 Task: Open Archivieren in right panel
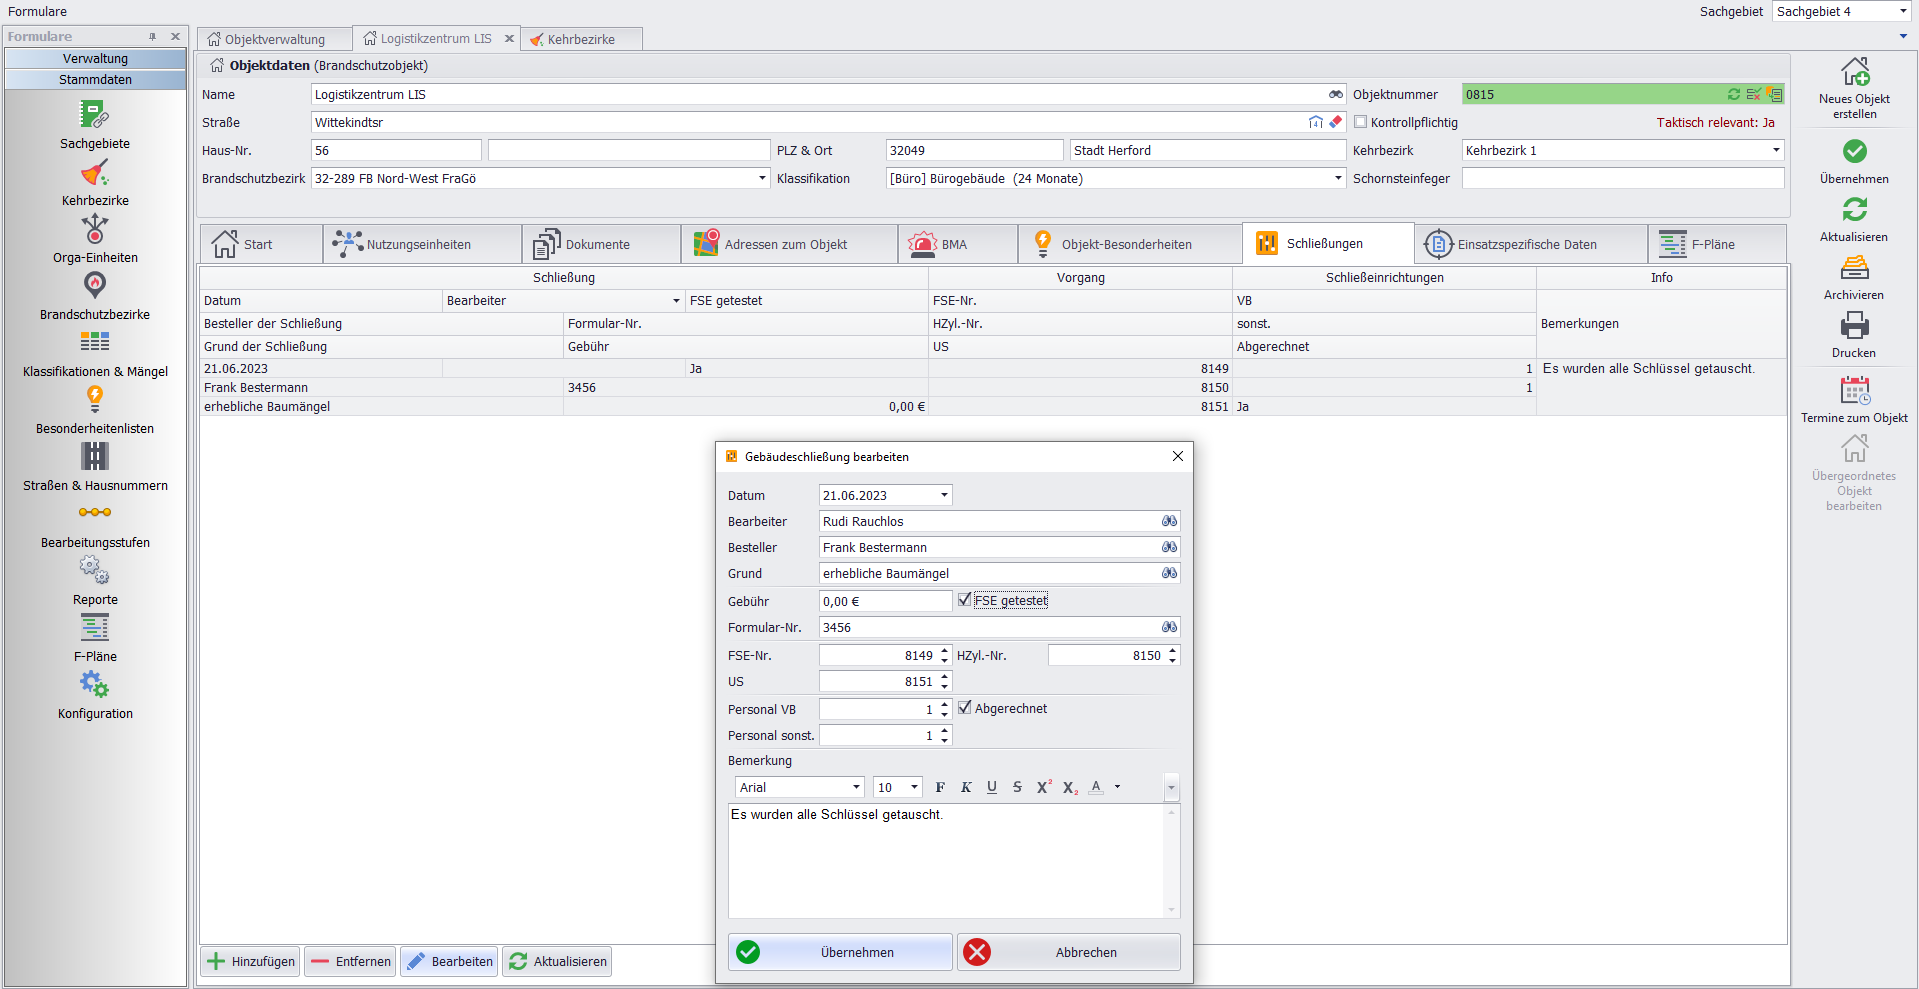click(1854, 268)
